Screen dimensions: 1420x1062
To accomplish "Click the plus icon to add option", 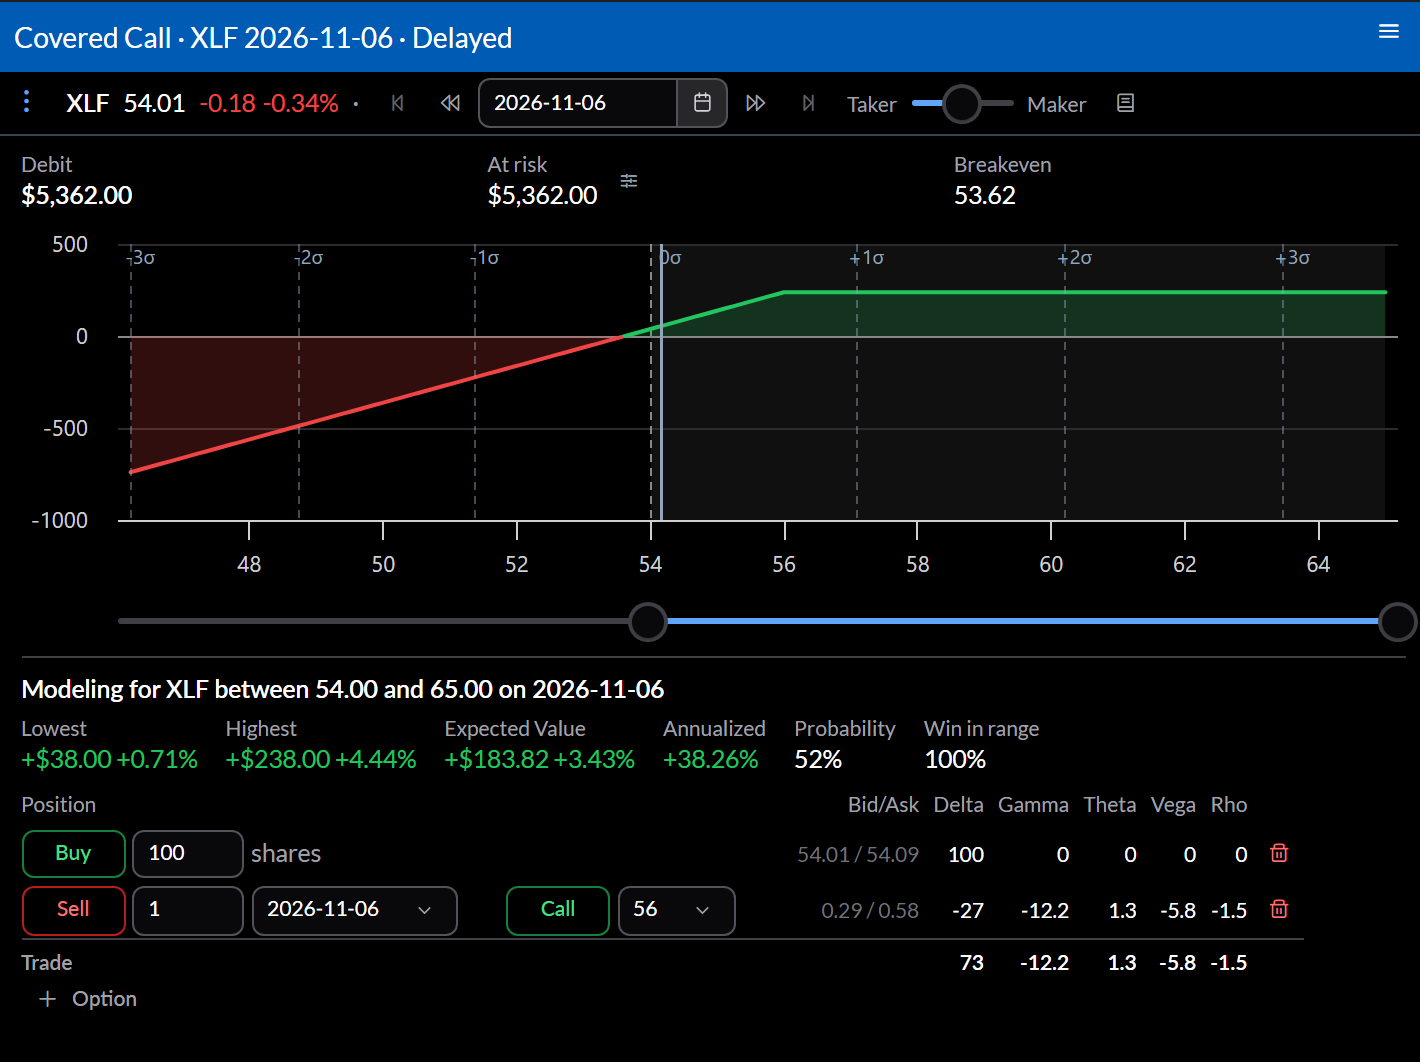I will [x=47, y=999].
